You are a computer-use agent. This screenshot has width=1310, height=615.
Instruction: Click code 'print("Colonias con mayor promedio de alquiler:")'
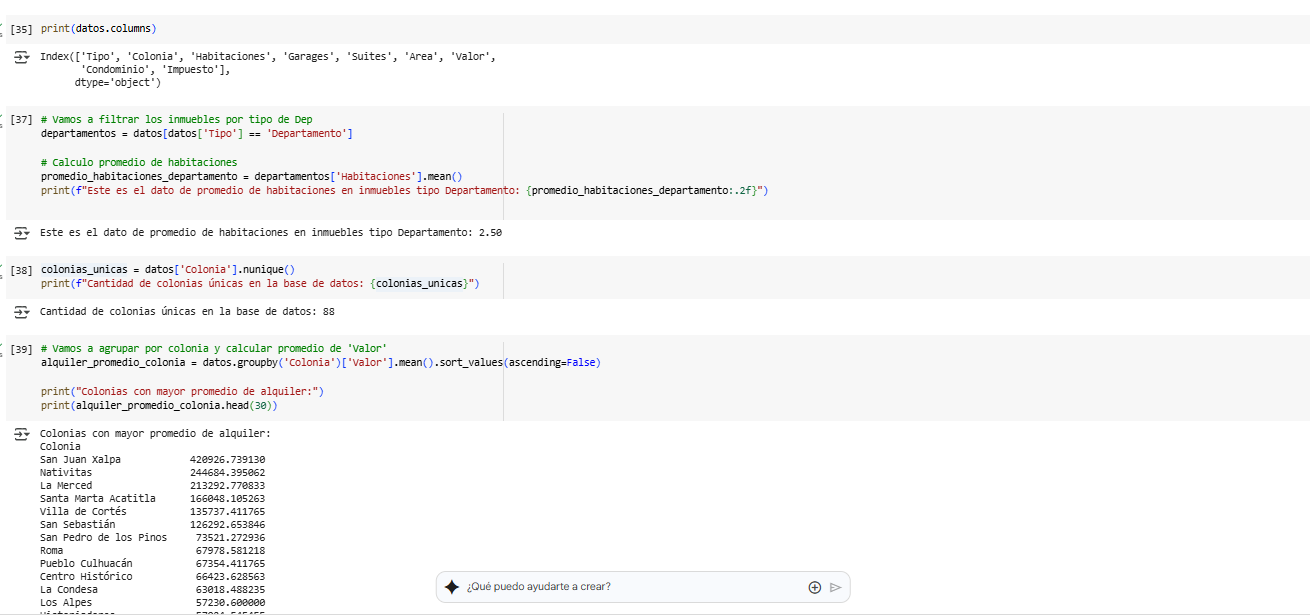[182, 391]
